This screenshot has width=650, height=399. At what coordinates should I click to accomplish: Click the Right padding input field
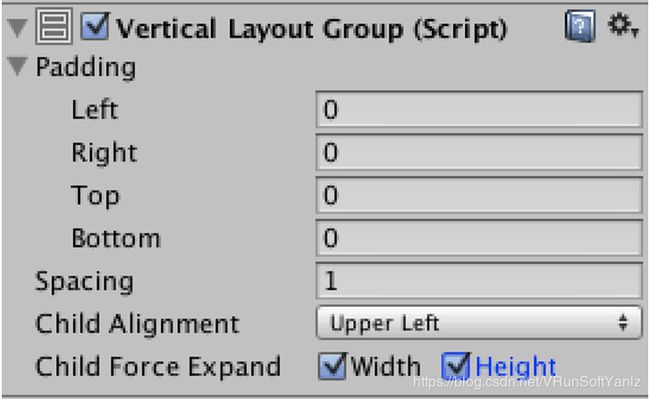point(479,152)
